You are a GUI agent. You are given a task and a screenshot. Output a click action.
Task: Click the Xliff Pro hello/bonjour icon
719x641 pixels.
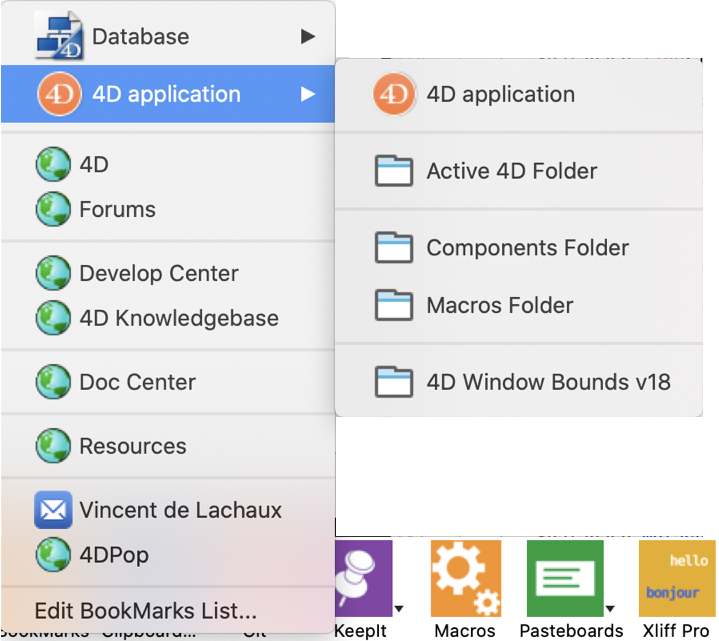tap(677, 578)
